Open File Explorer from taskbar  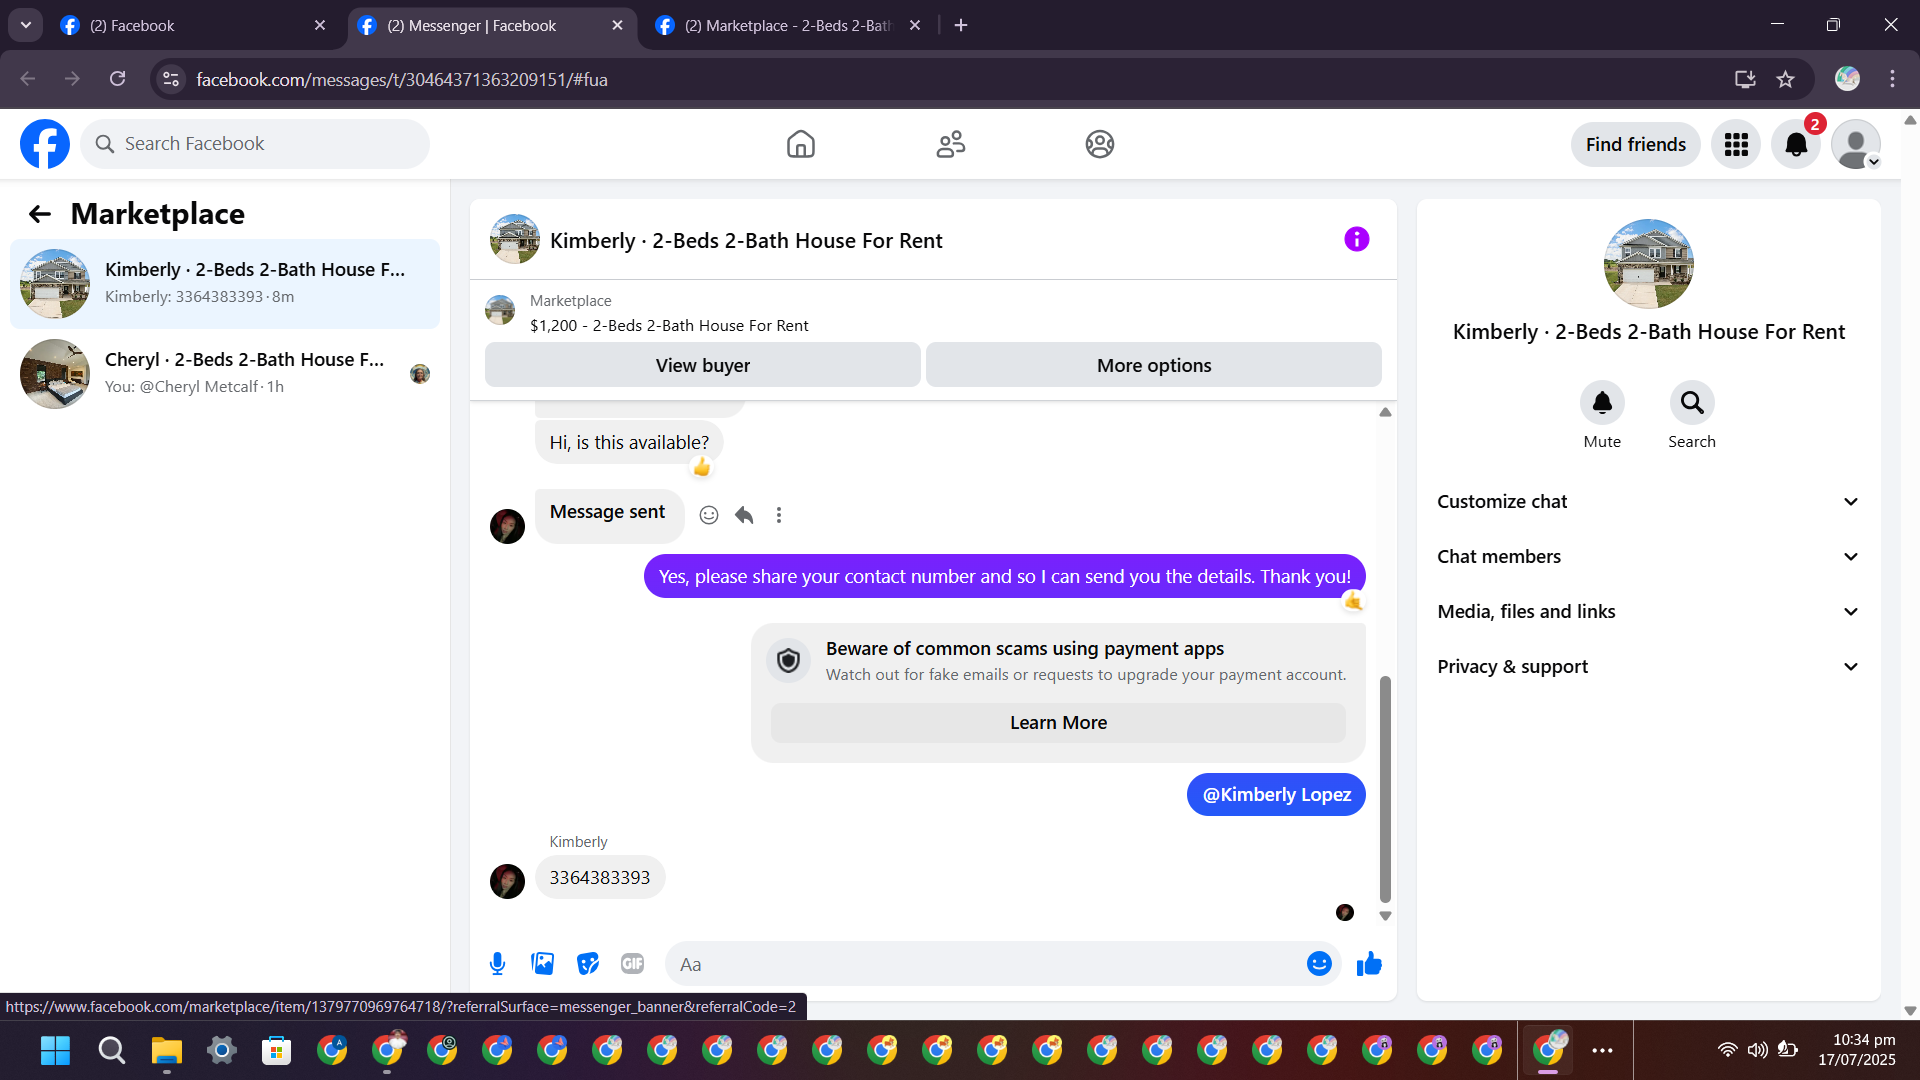coord(166,1050)
